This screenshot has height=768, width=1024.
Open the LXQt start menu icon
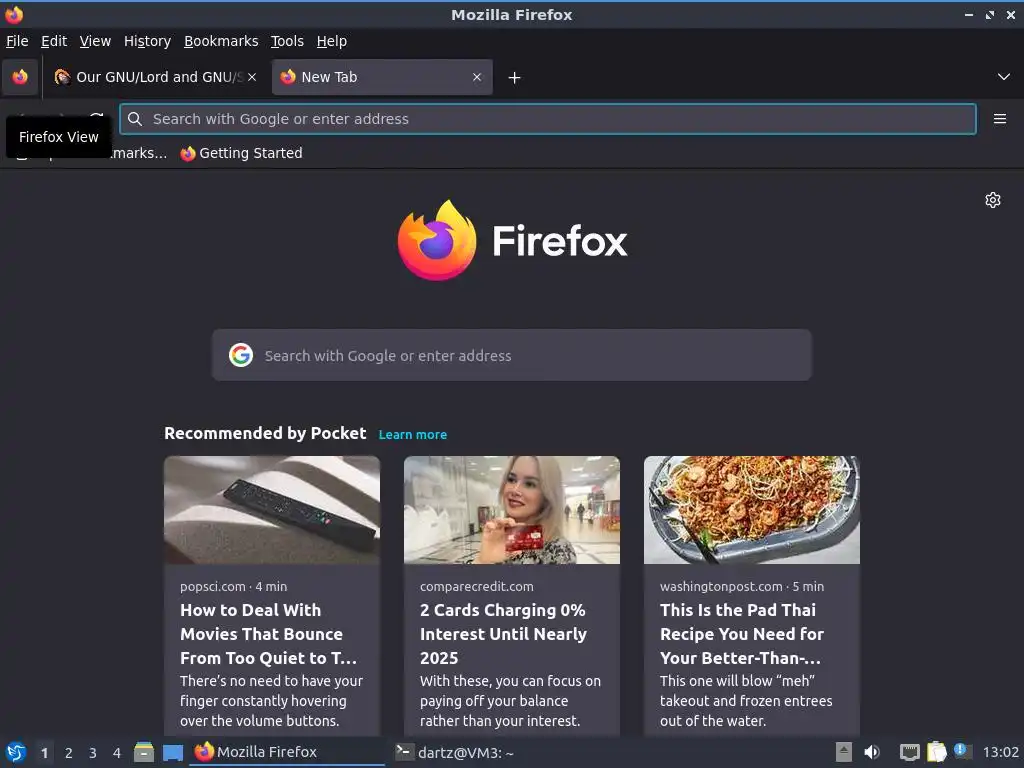pos(16,752)
